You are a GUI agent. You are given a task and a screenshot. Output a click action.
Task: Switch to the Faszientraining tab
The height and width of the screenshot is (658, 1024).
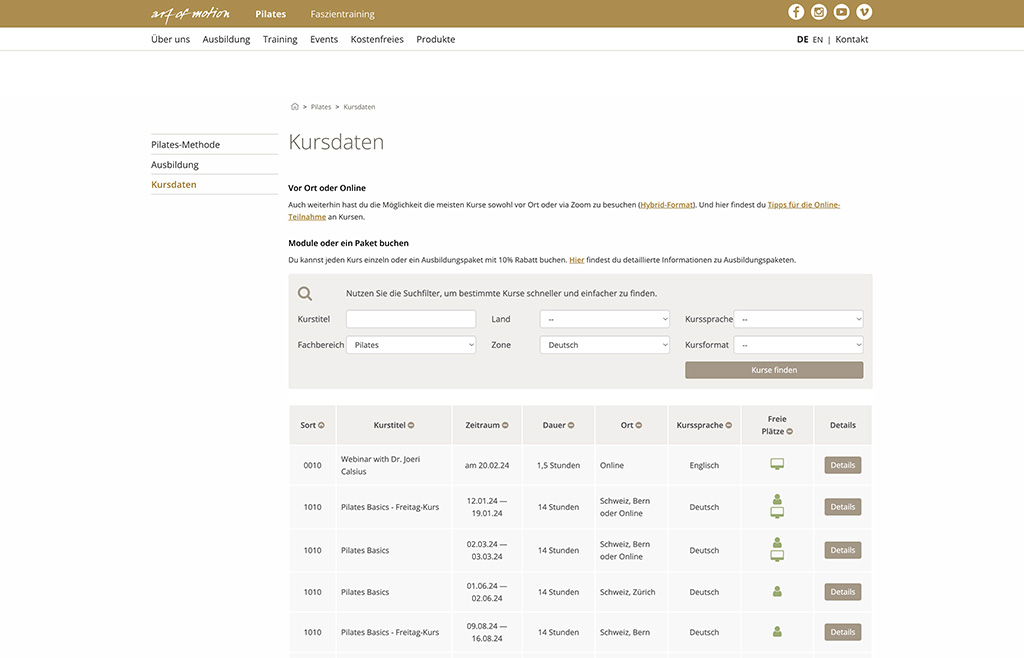342,14
